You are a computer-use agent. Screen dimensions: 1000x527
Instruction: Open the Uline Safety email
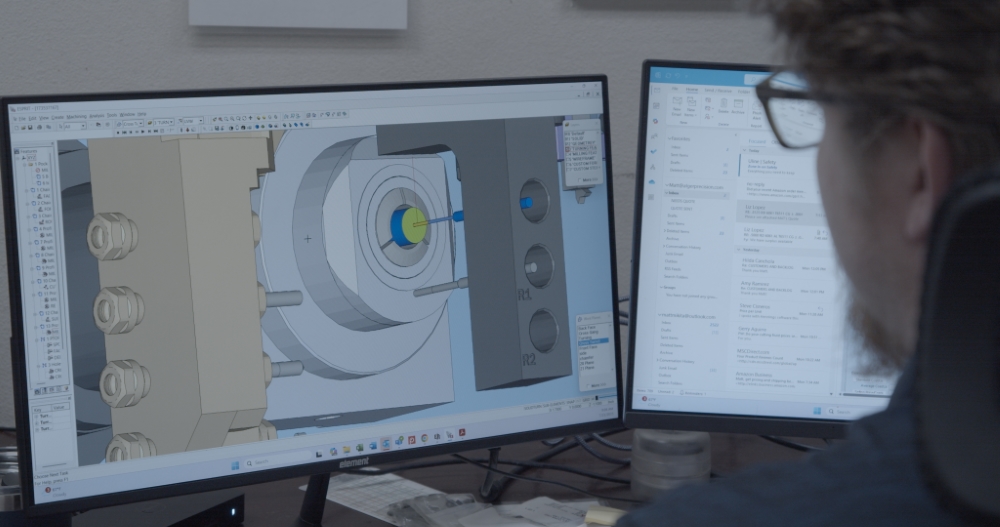[778, 166]
